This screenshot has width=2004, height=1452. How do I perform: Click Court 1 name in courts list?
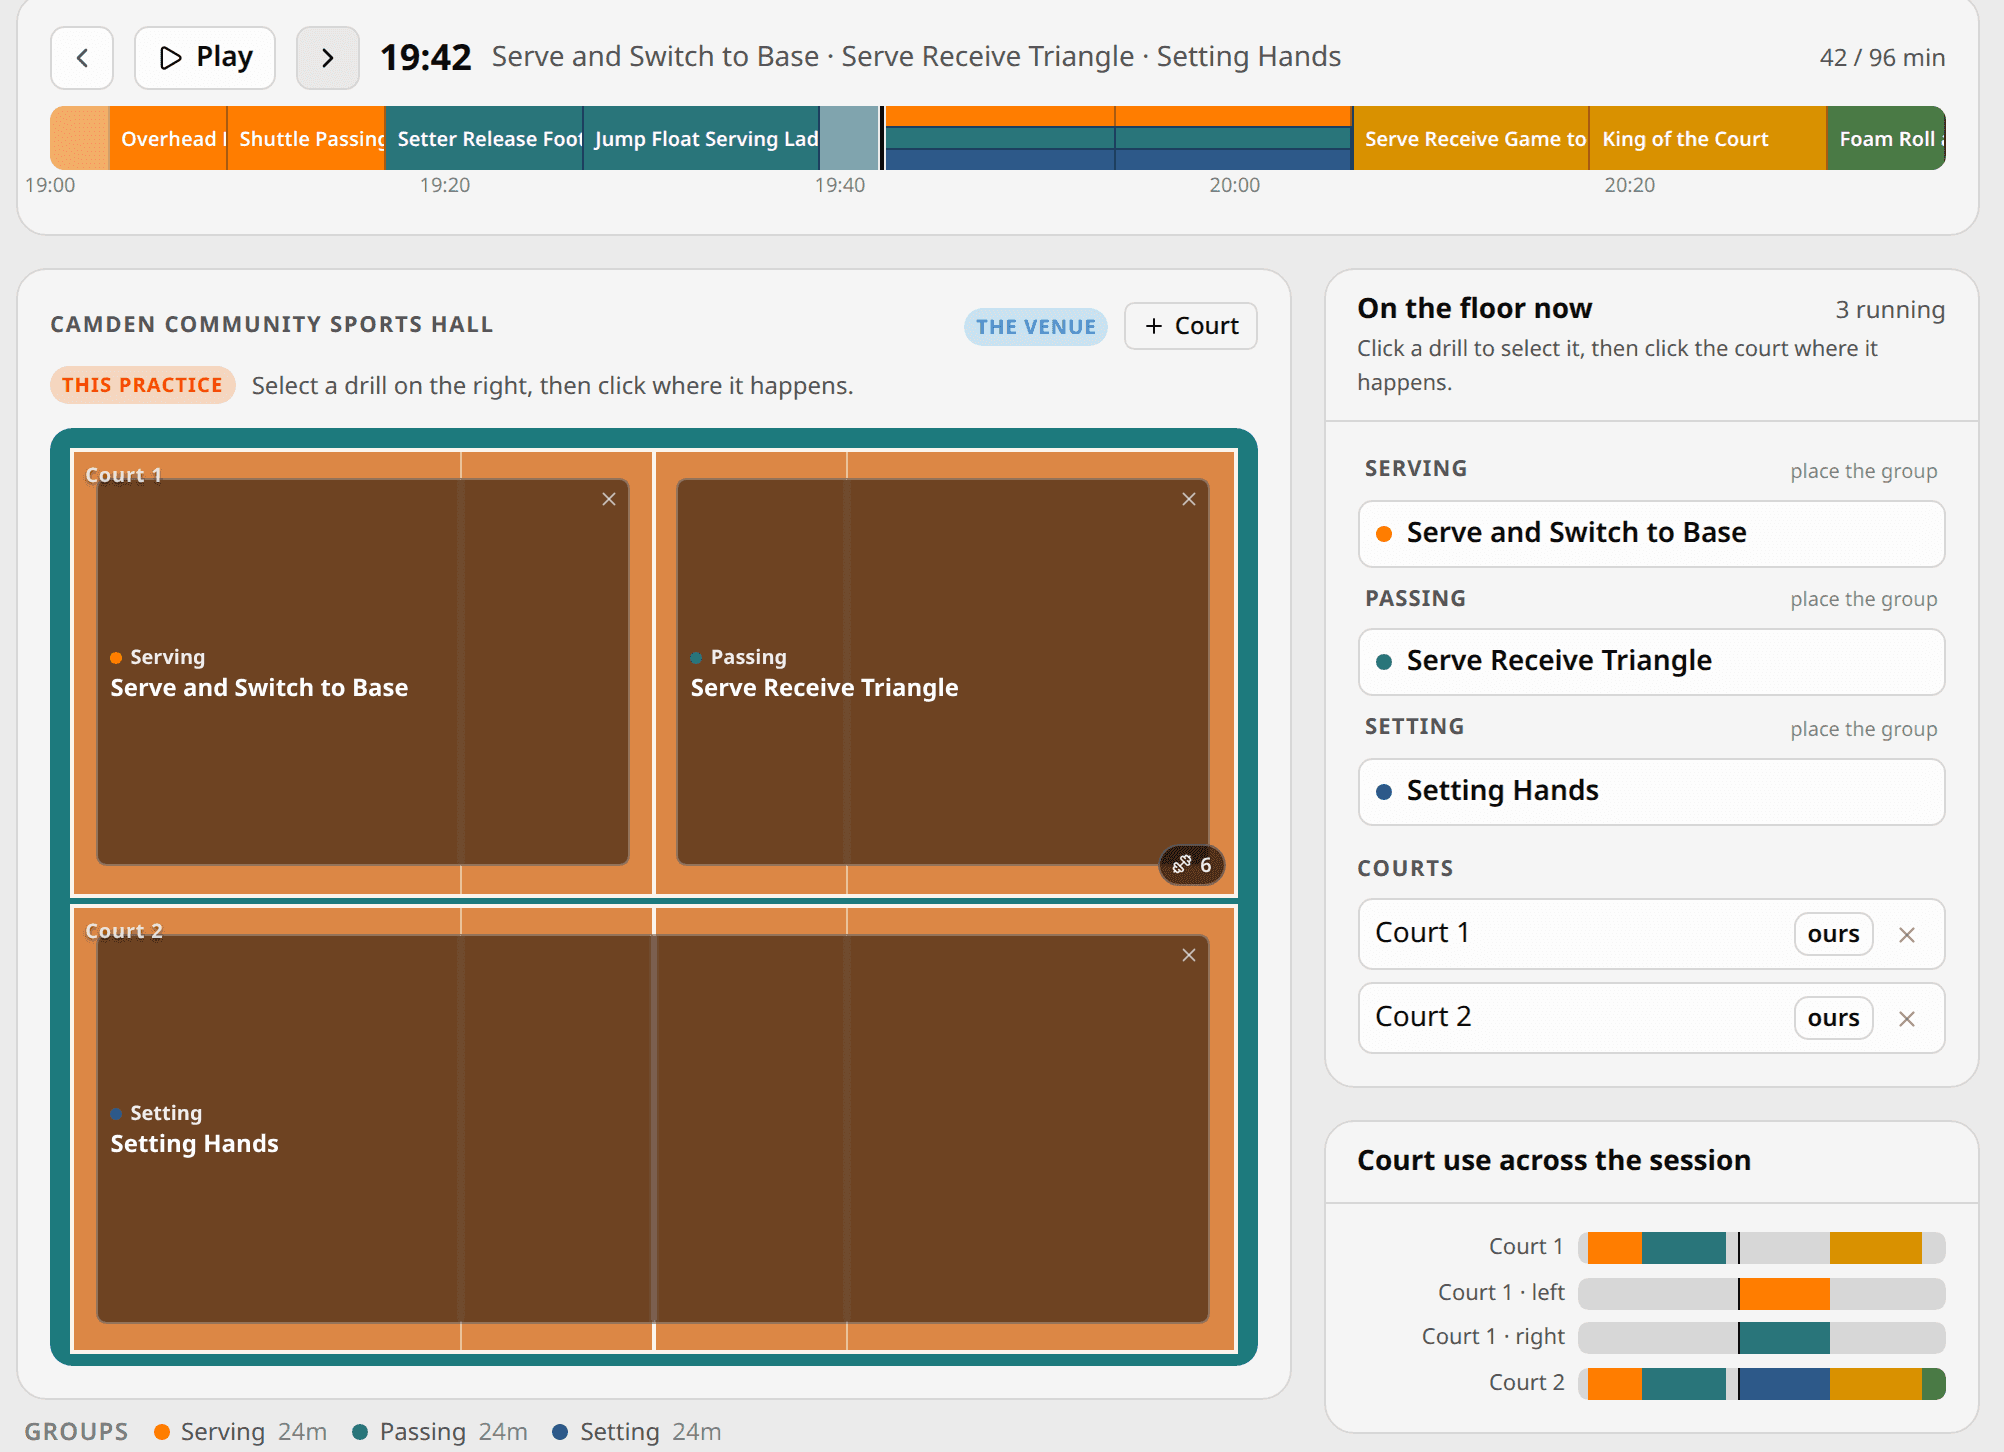click(1422, 933)
